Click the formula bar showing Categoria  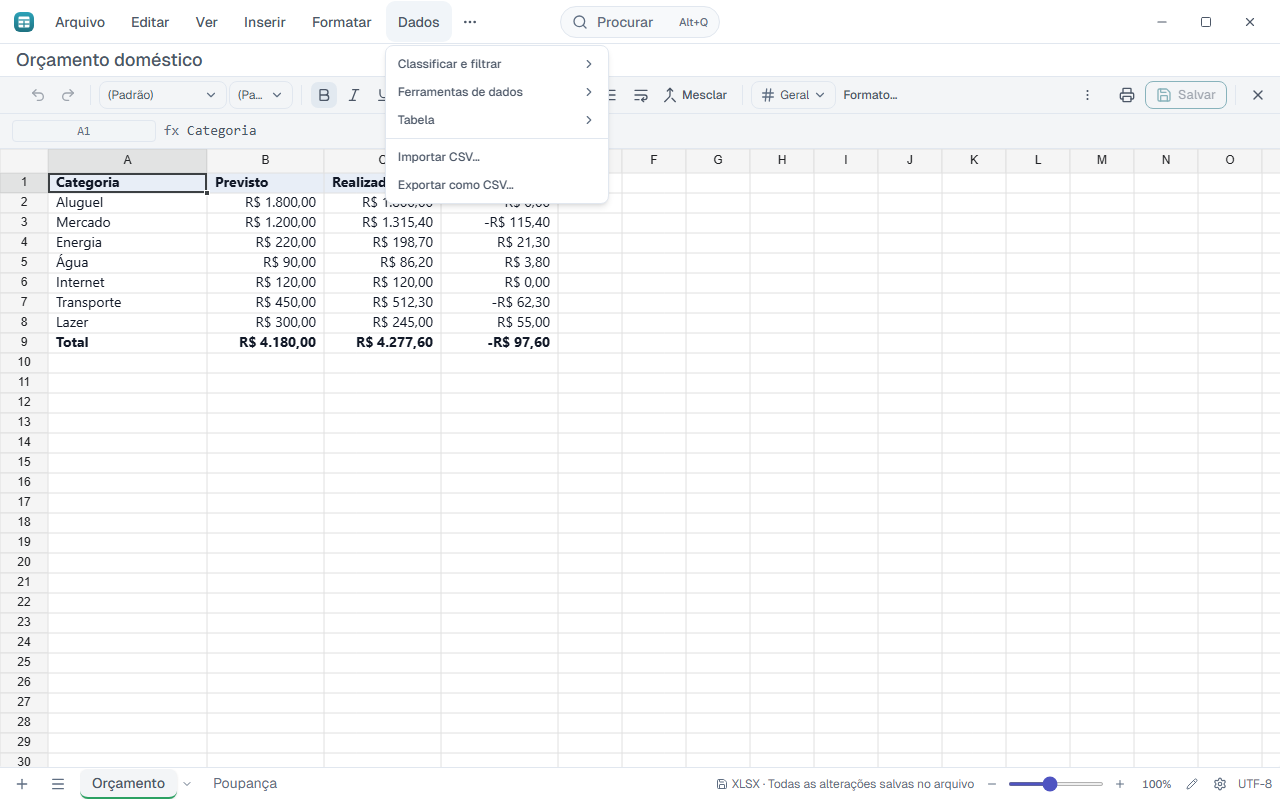720,130
